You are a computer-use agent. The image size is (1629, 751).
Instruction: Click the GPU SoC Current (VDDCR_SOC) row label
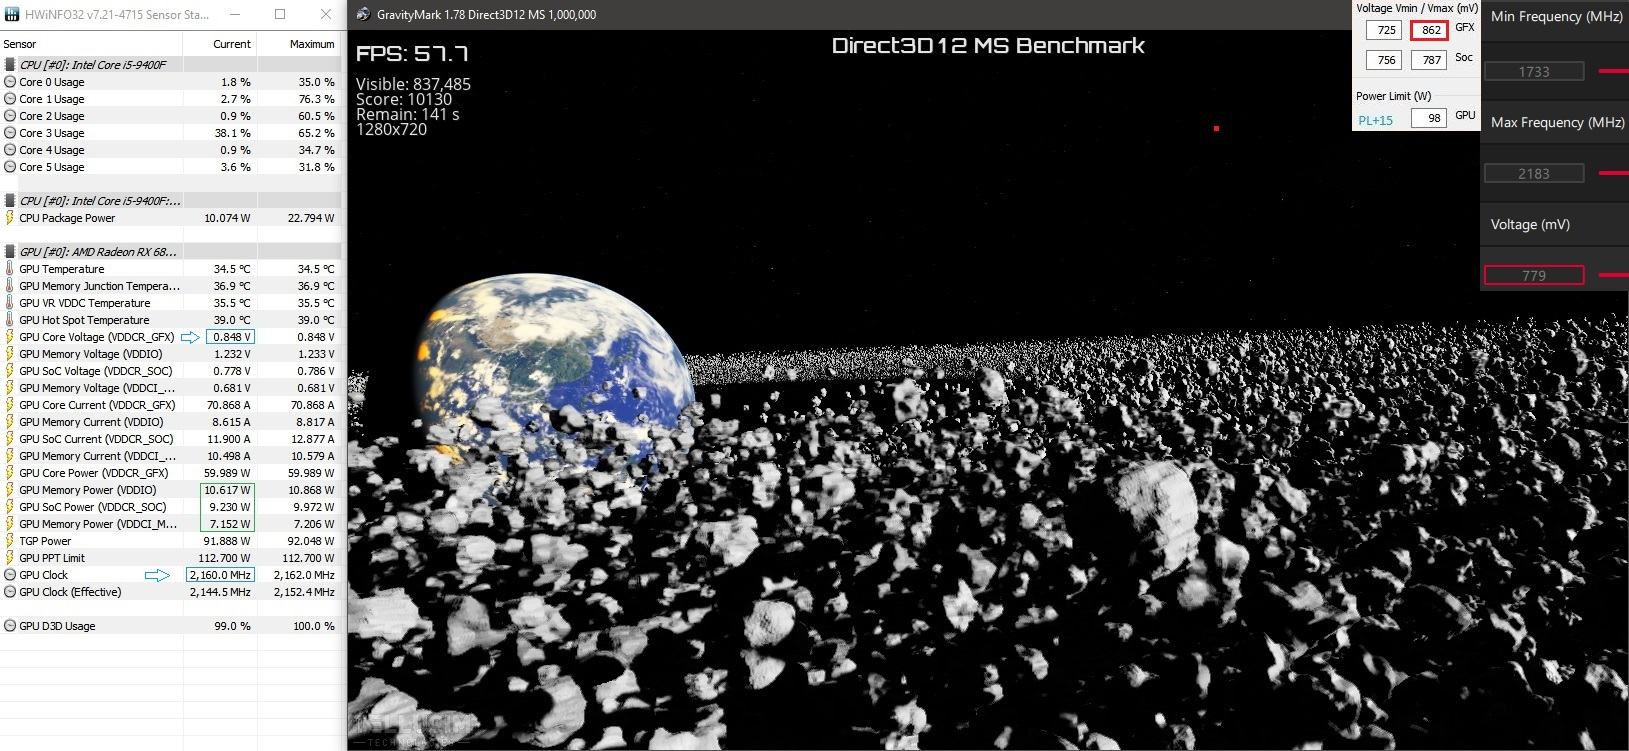click(x=96, y=439)
